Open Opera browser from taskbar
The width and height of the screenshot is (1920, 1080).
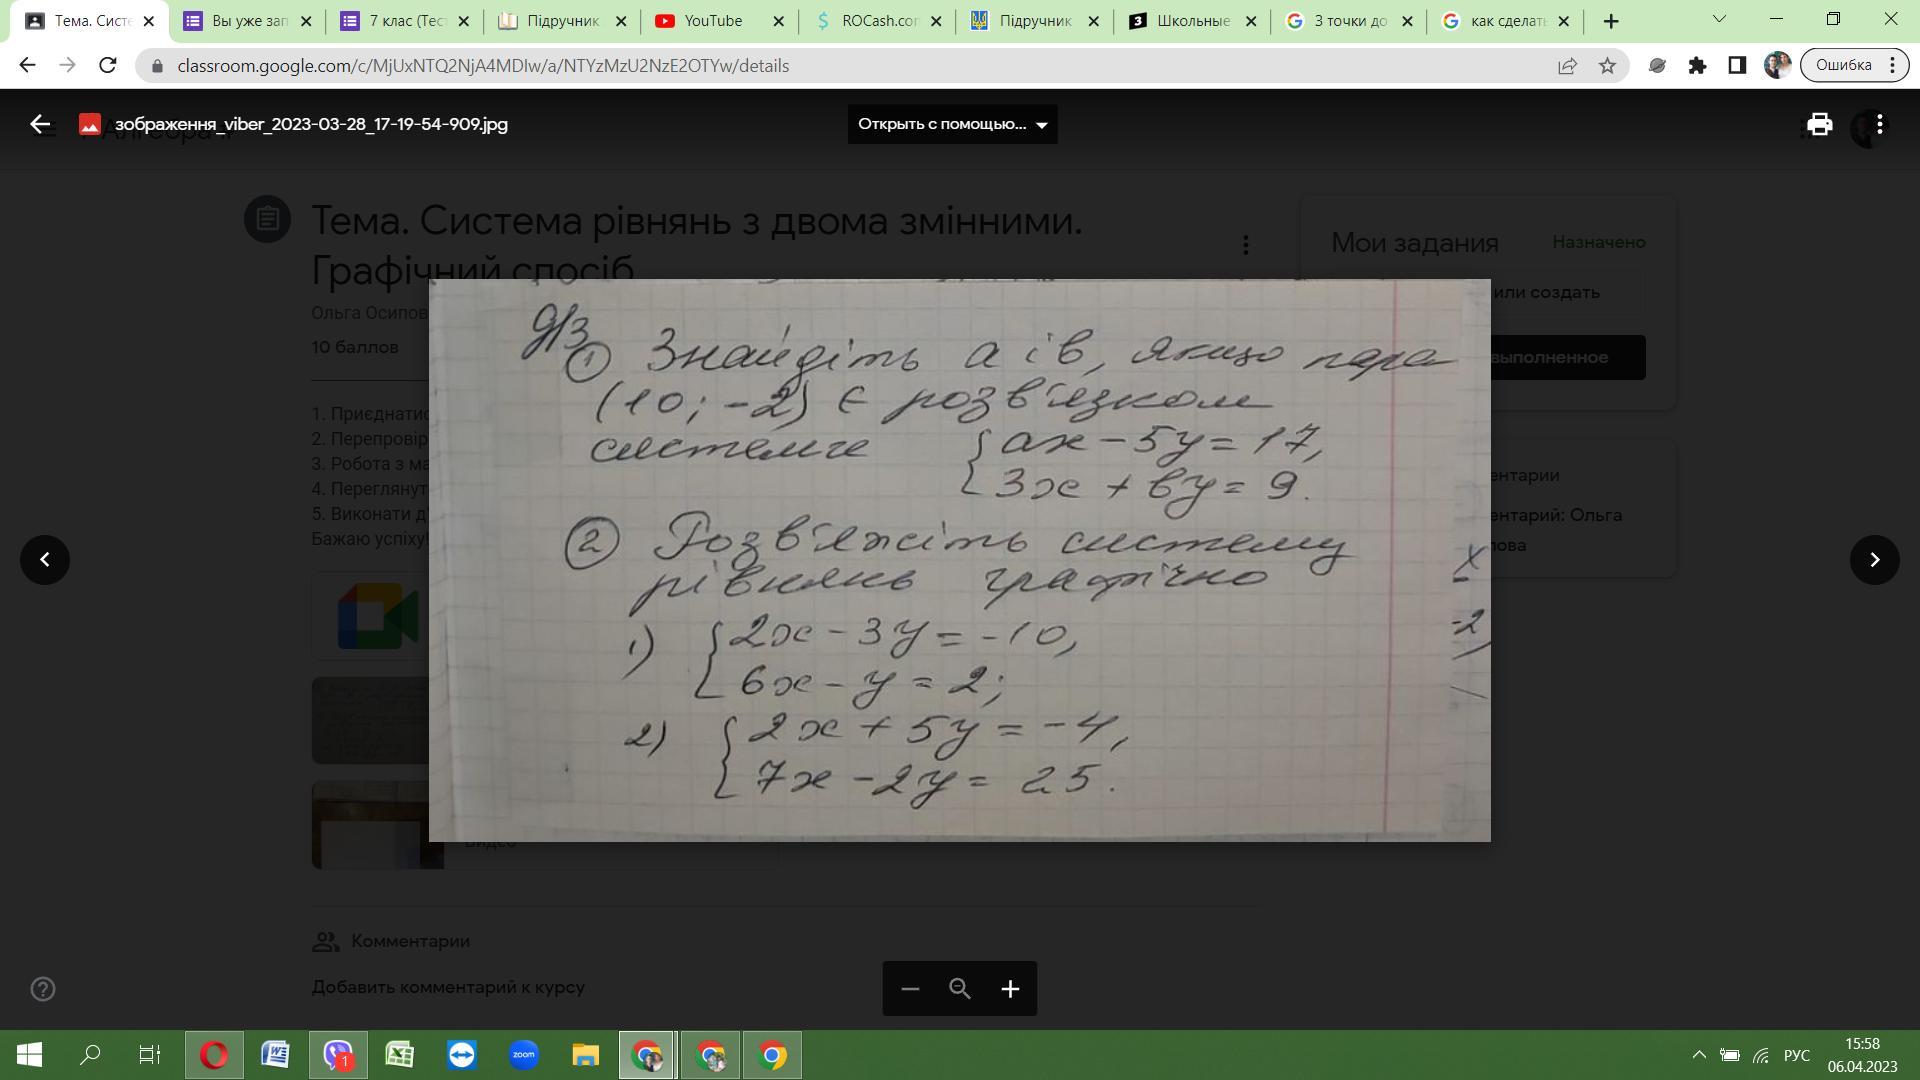(214, 1055)
